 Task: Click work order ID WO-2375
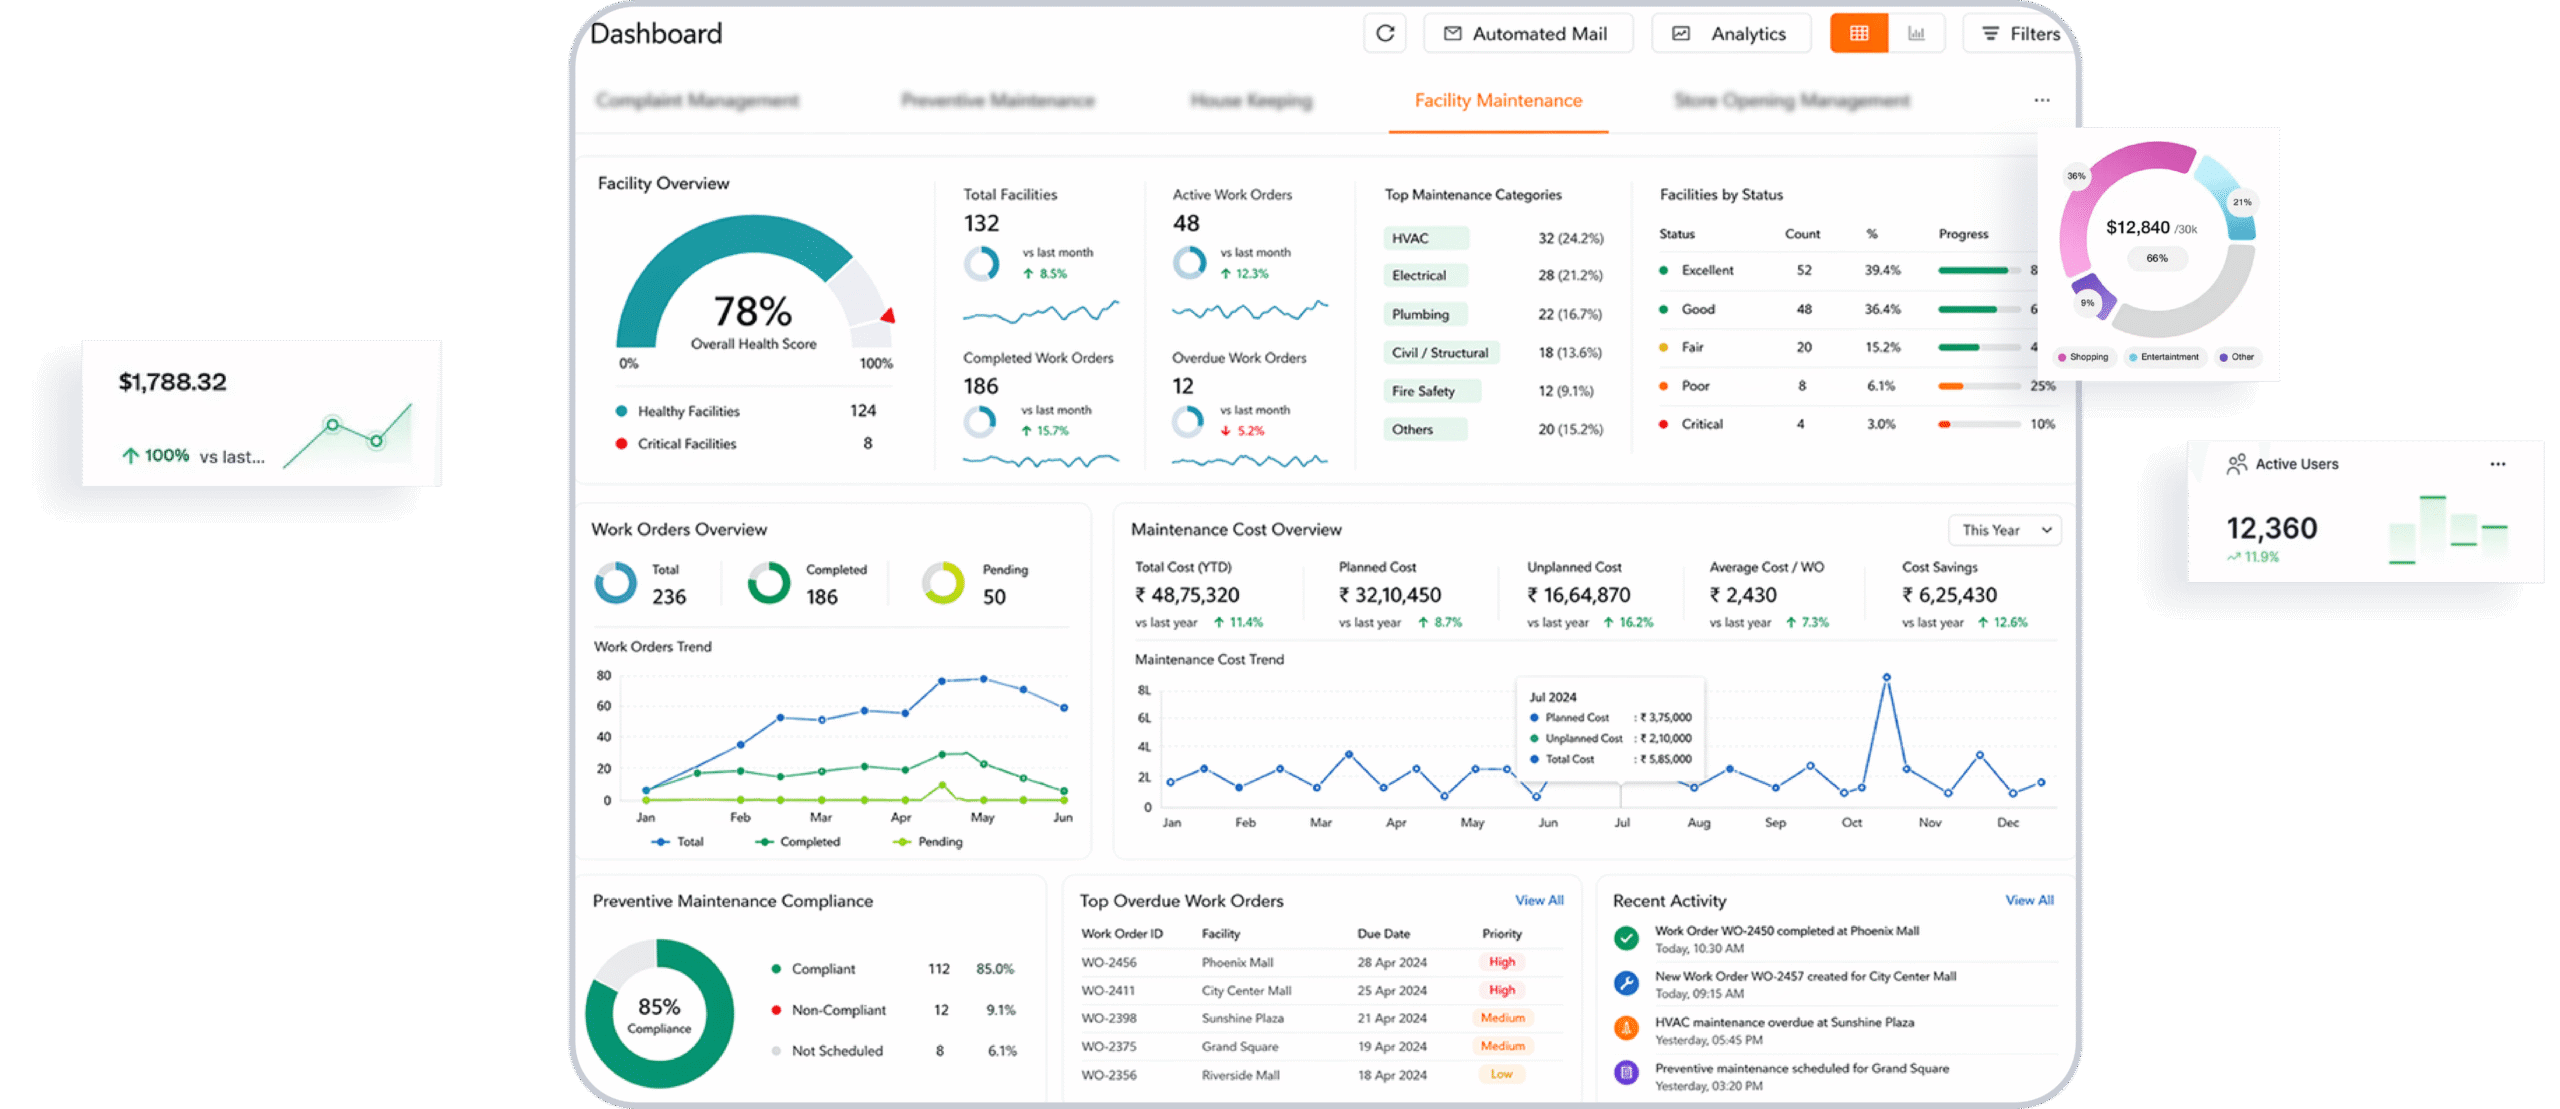pos(1108,1046)
